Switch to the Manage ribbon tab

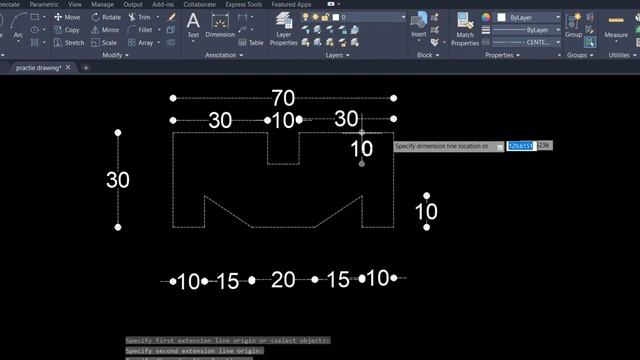[102, 4]
